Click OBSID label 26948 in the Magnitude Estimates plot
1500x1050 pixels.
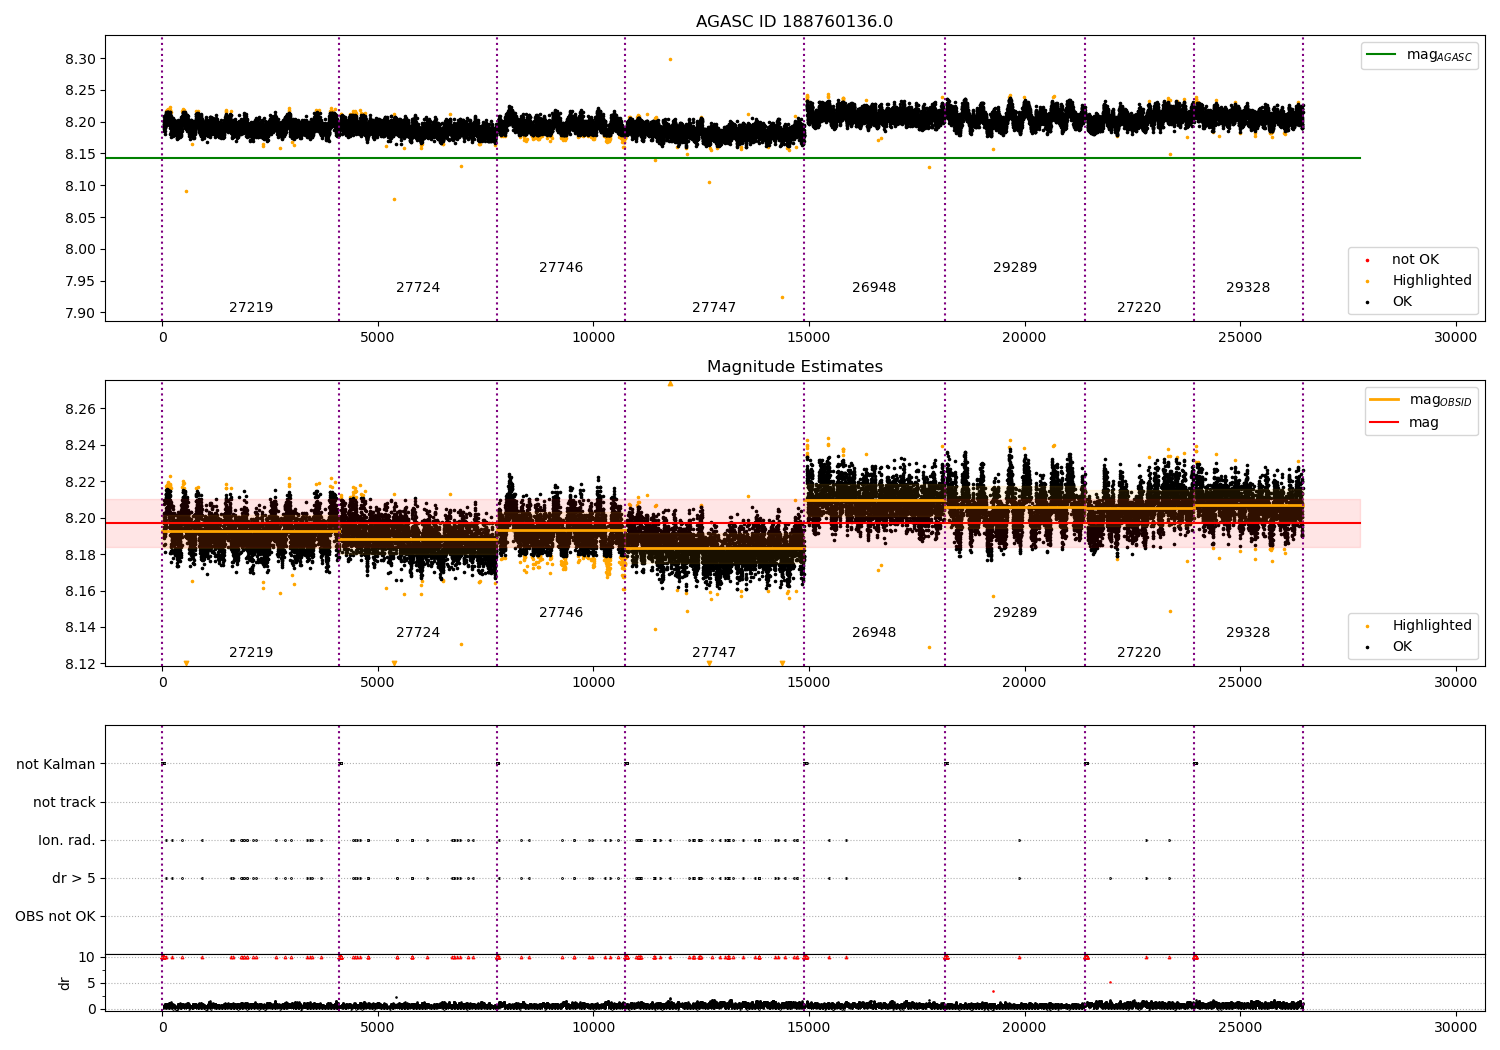pyautogui.click(x=874, y=633)
